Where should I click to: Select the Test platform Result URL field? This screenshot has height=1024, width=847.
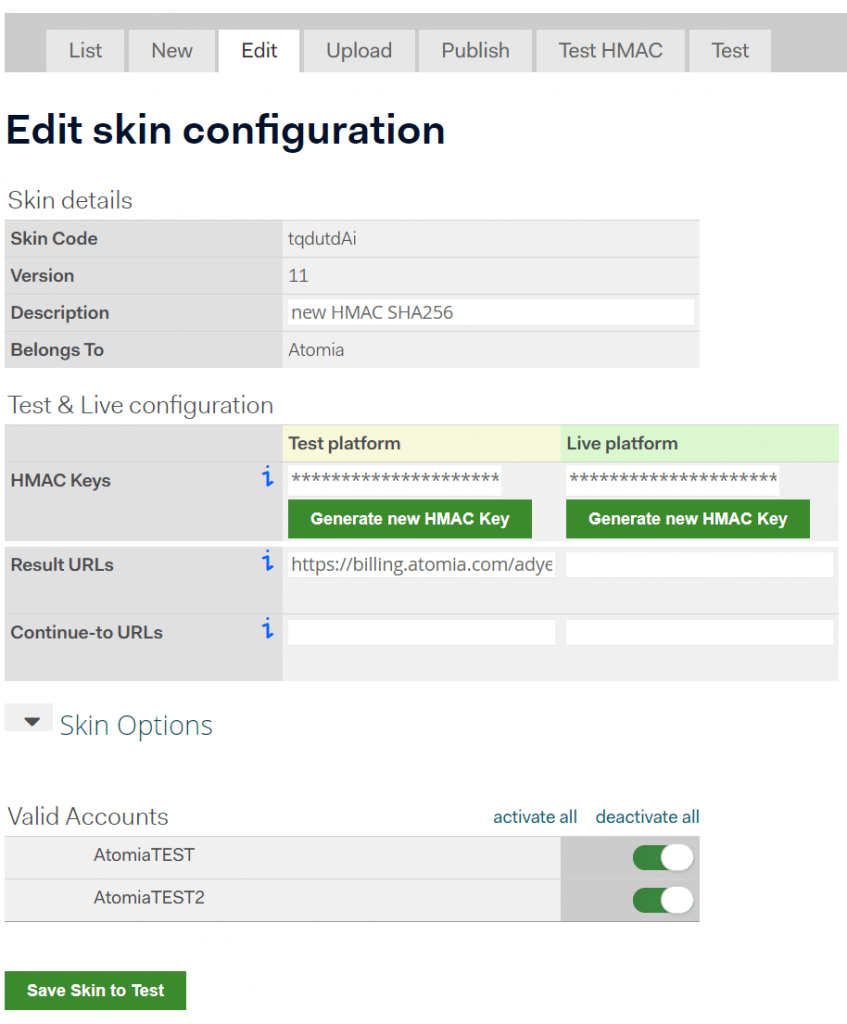420,564
